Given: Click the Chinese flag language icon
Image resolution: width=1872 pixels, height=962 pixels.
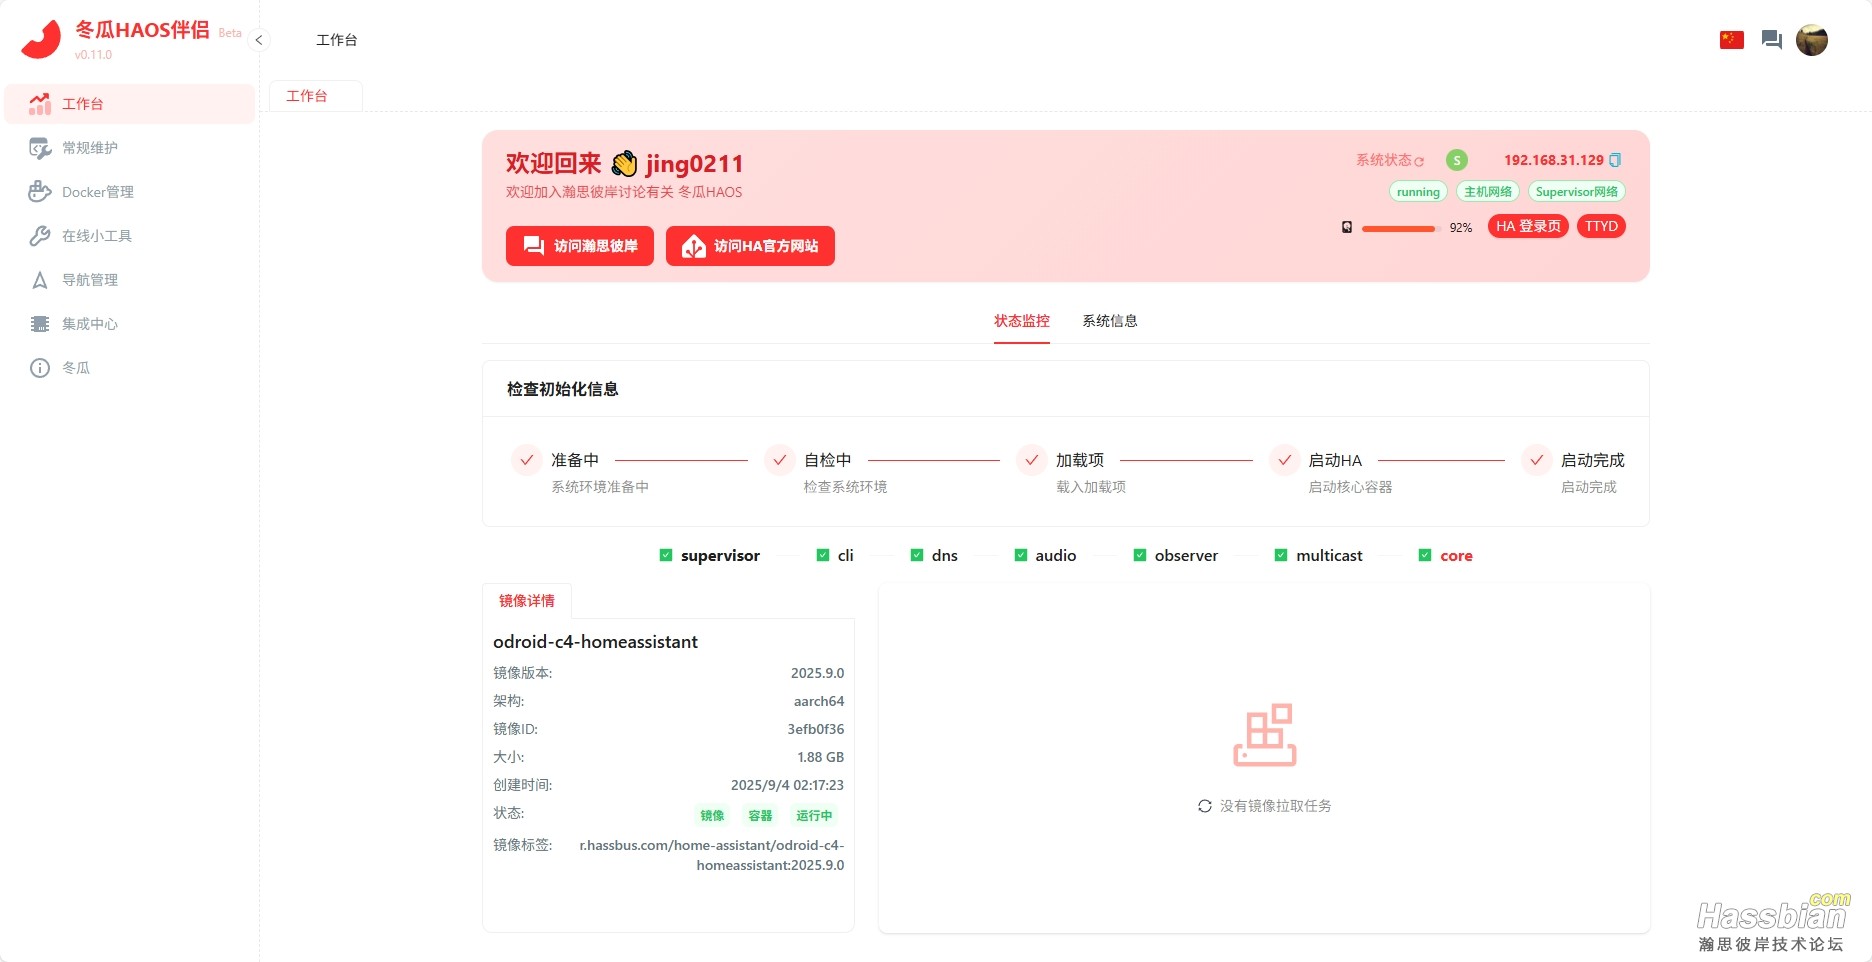Looking at the screenshot, I should tap(1732, 40).
